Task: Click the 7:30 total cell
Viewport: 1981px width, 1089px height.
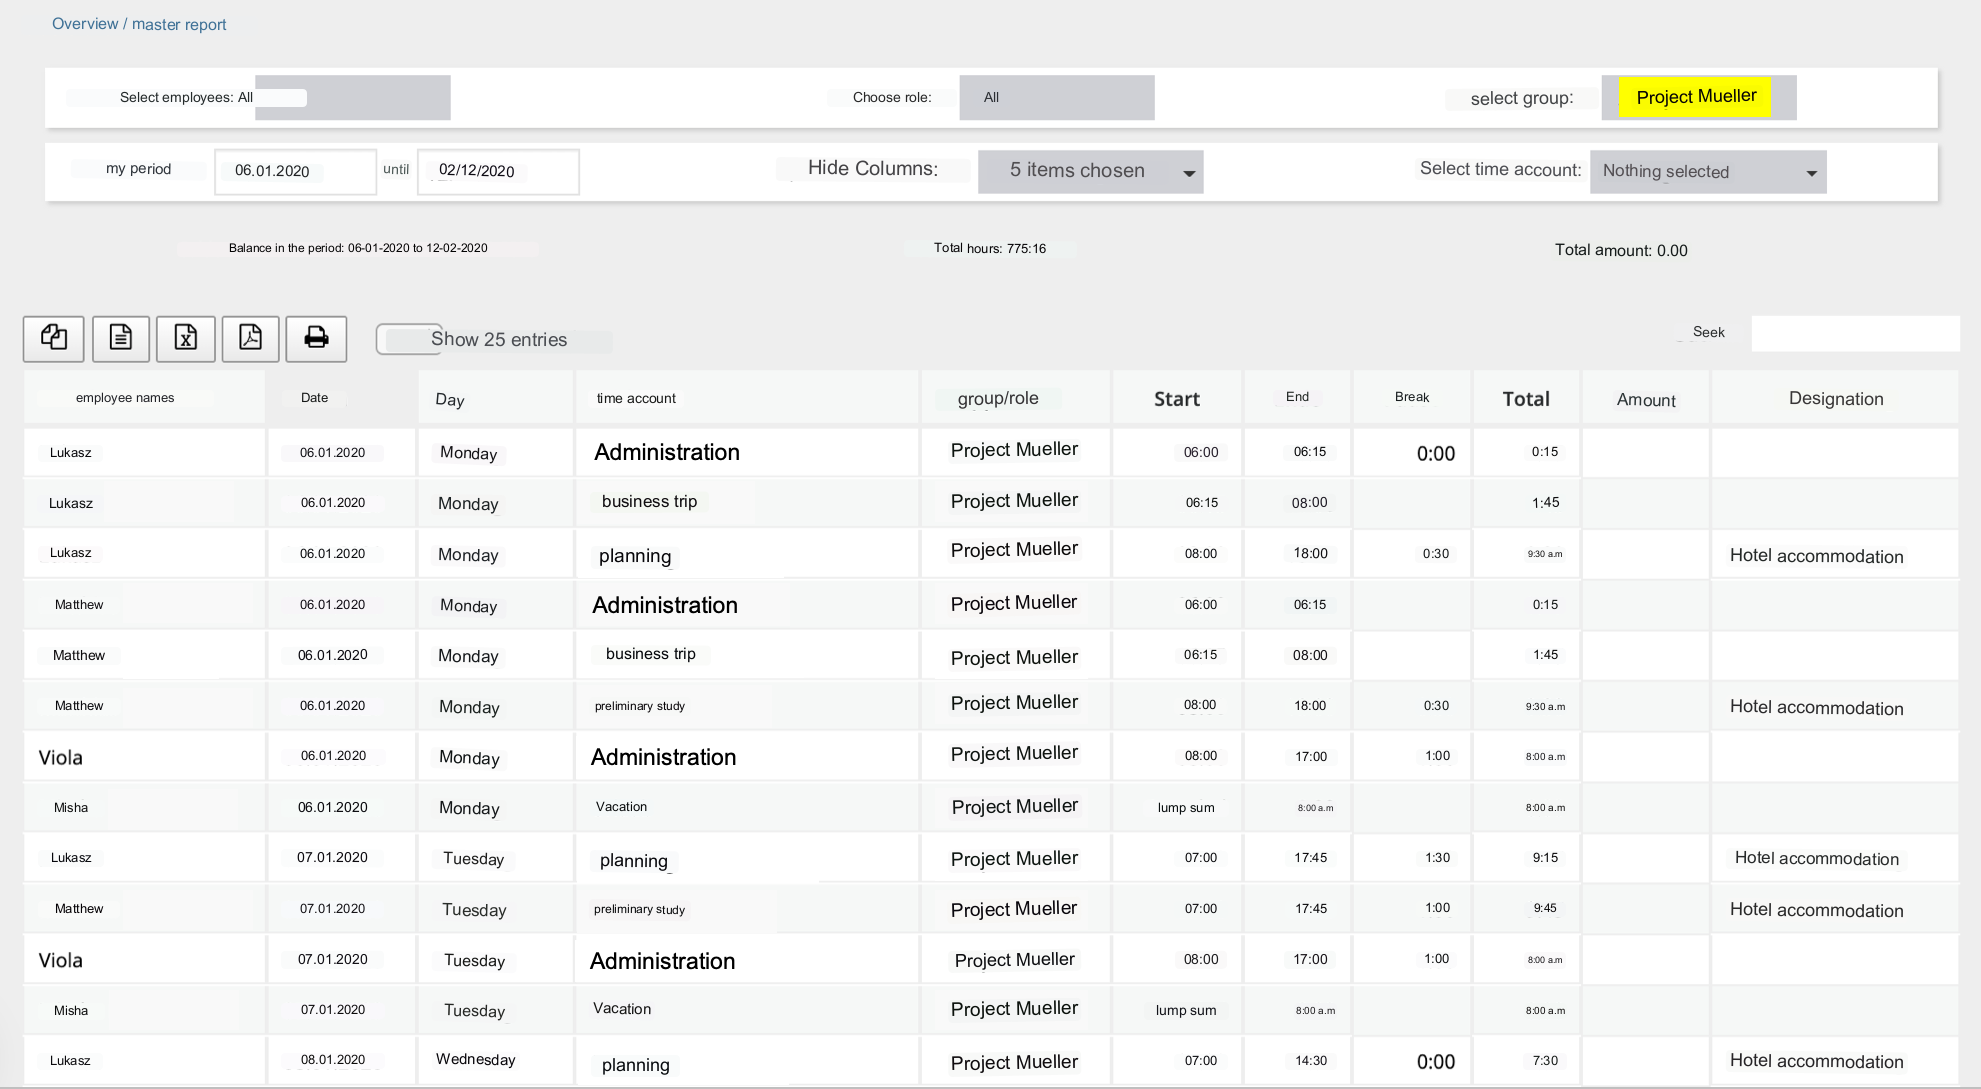Action: [1545, 1060]
